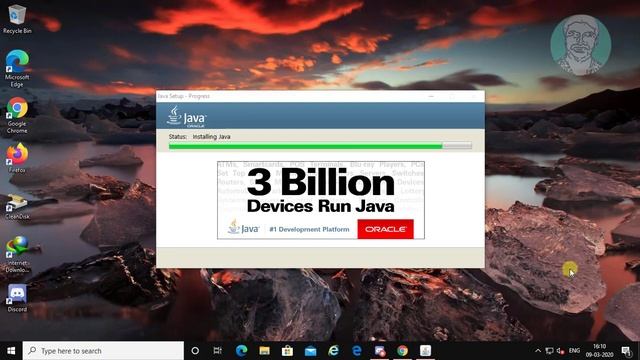Screen dimensions: 640x360
Task: Switch to the screen recorder taskbar app
Action: pos(380,351)
